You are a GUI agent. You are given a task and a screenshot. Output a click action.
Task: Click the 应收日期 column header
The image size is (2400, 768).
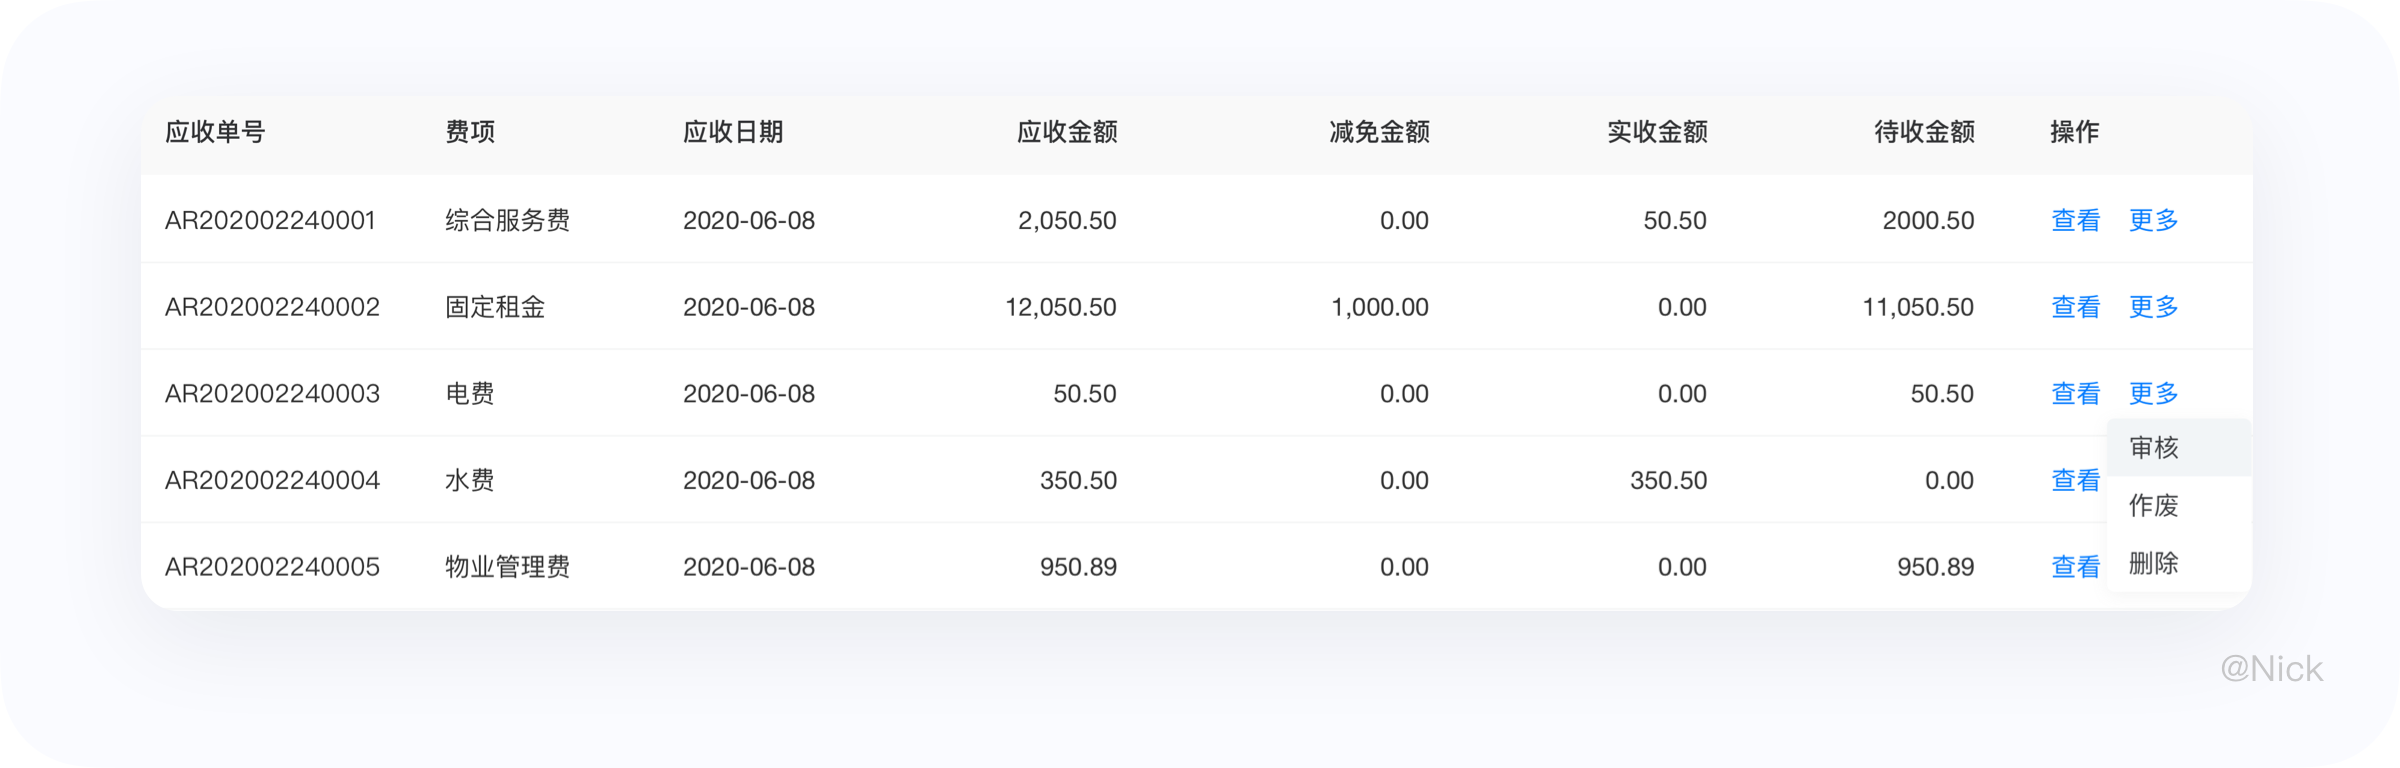coord(733,132)
